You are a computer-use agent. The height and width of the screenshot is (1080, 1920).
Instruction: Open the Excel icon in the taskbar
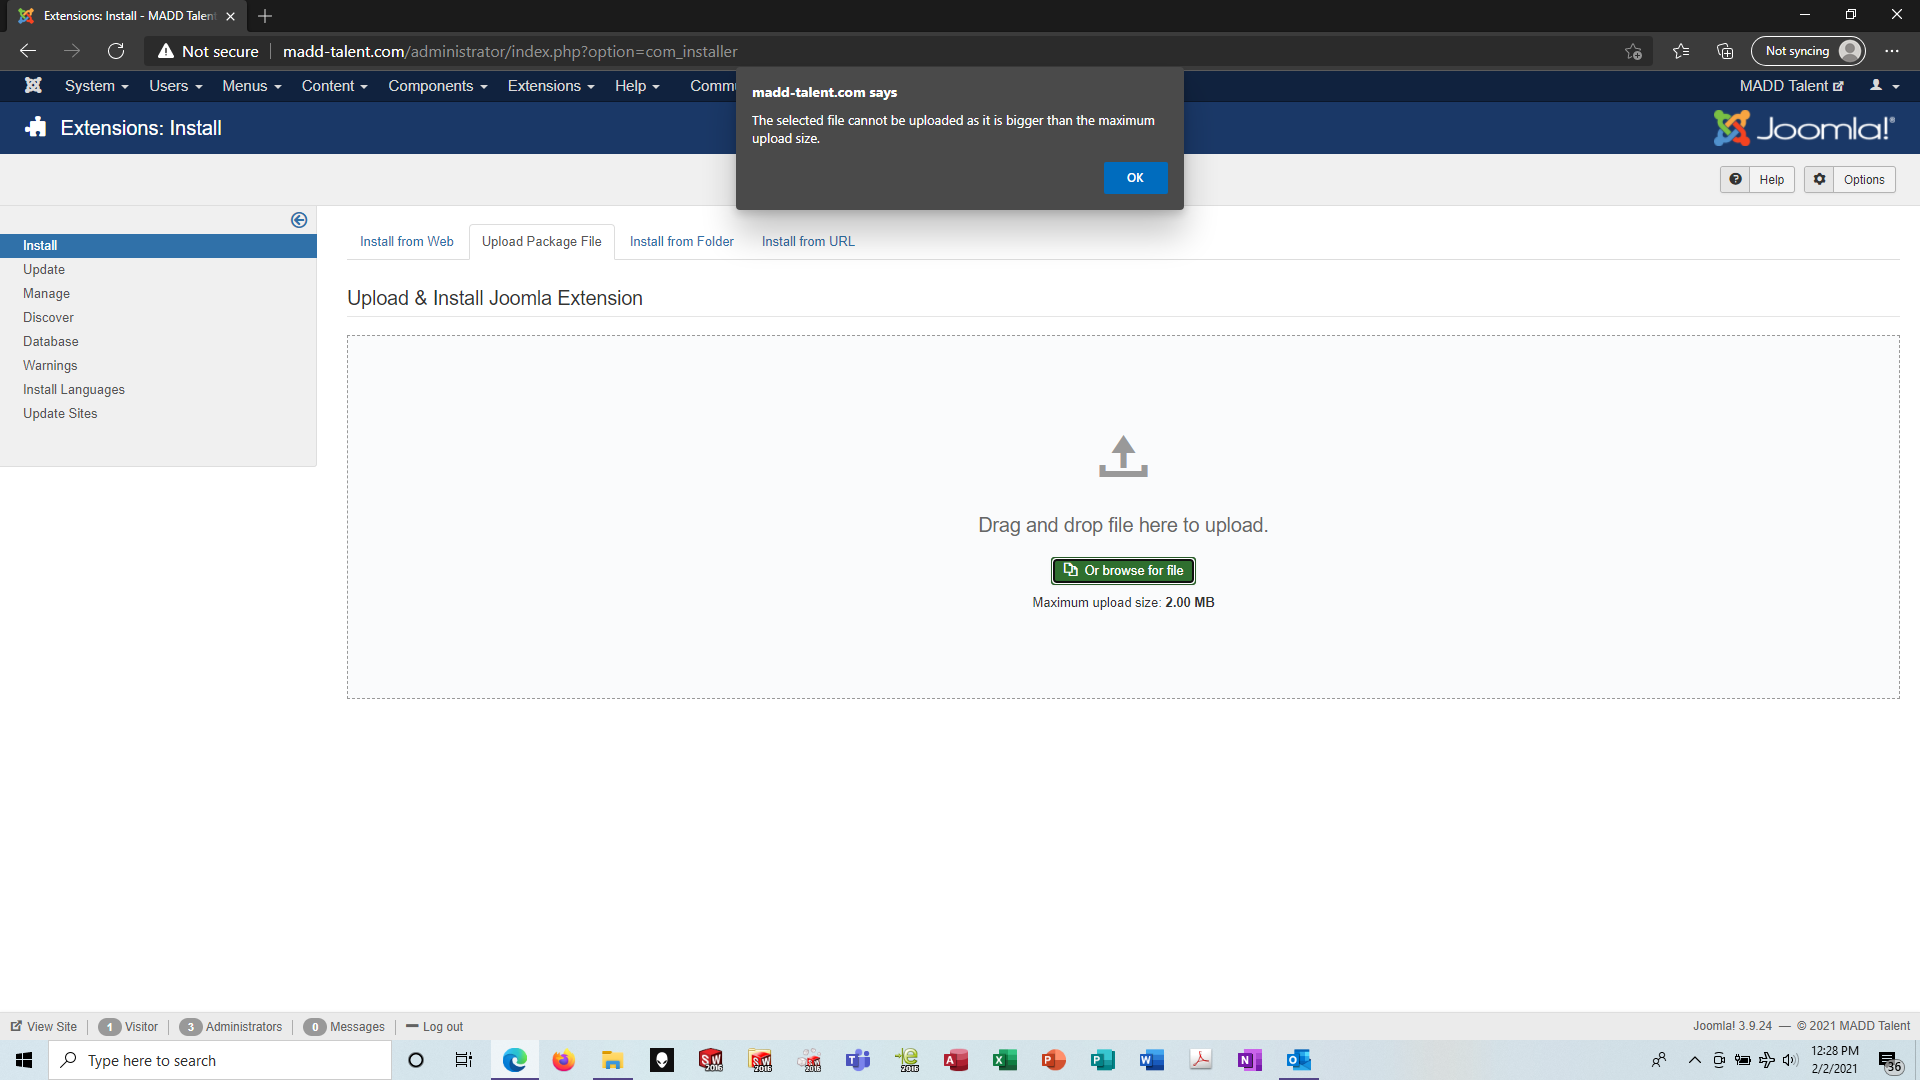click(1004, 1060)
